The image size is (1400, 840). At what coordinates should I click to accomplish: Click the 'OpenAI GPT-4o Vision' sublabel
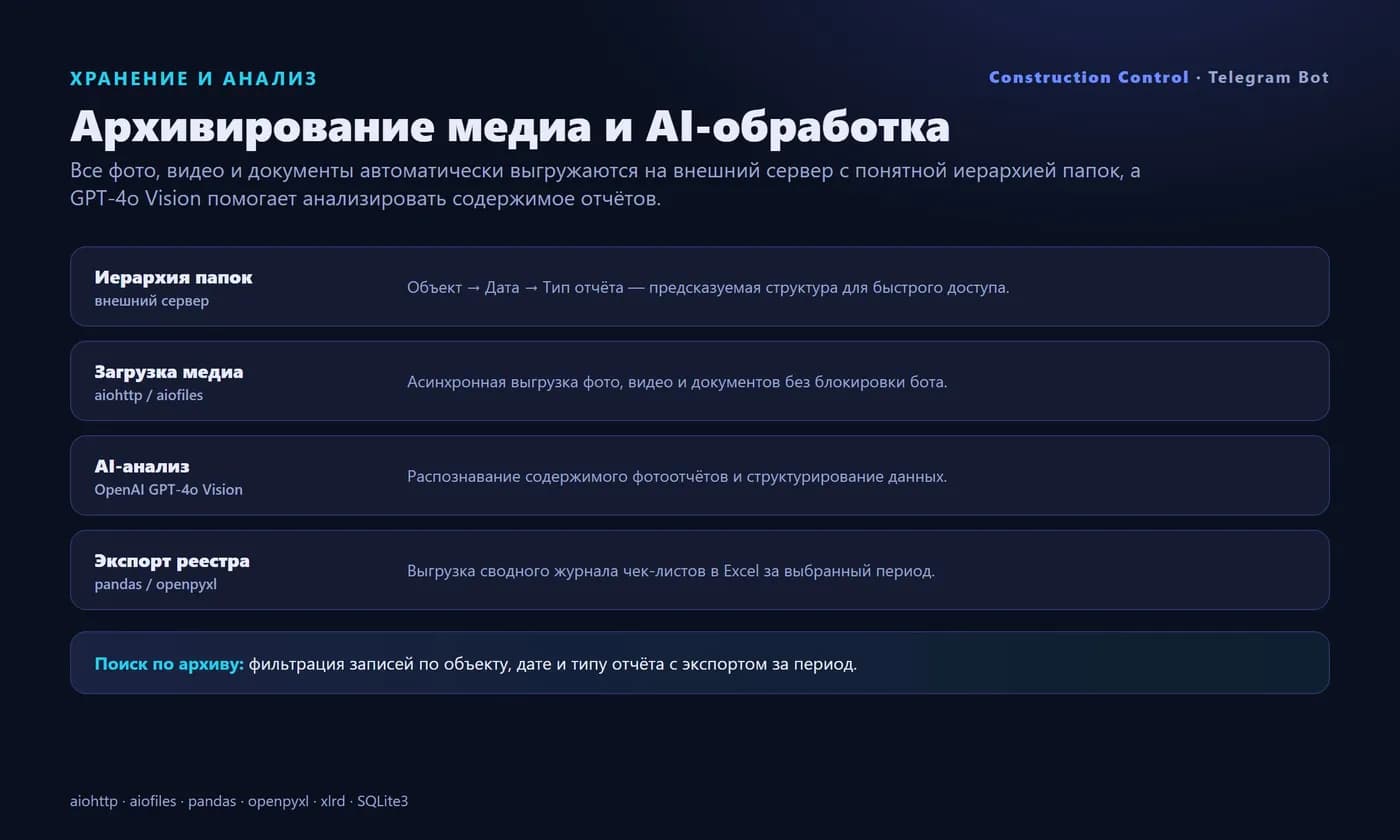169,490
